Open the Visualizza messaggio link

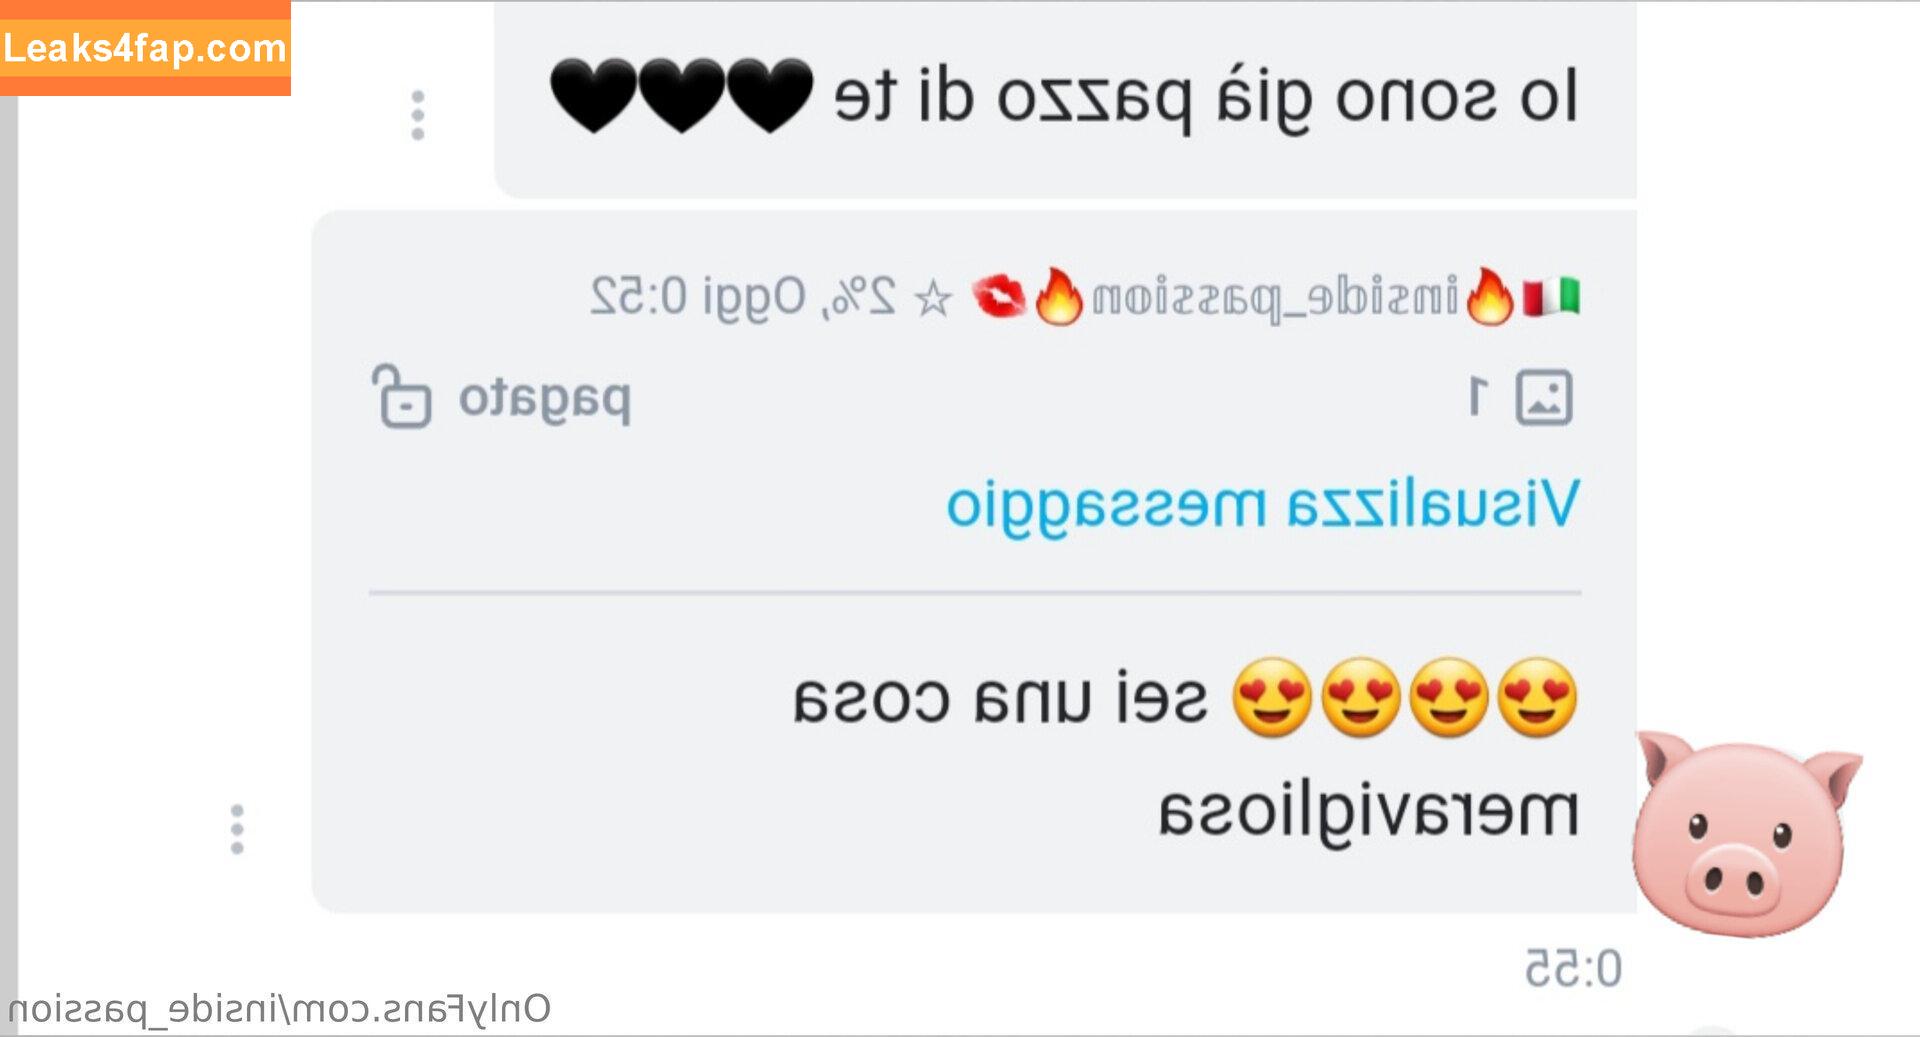(1263, 504)
